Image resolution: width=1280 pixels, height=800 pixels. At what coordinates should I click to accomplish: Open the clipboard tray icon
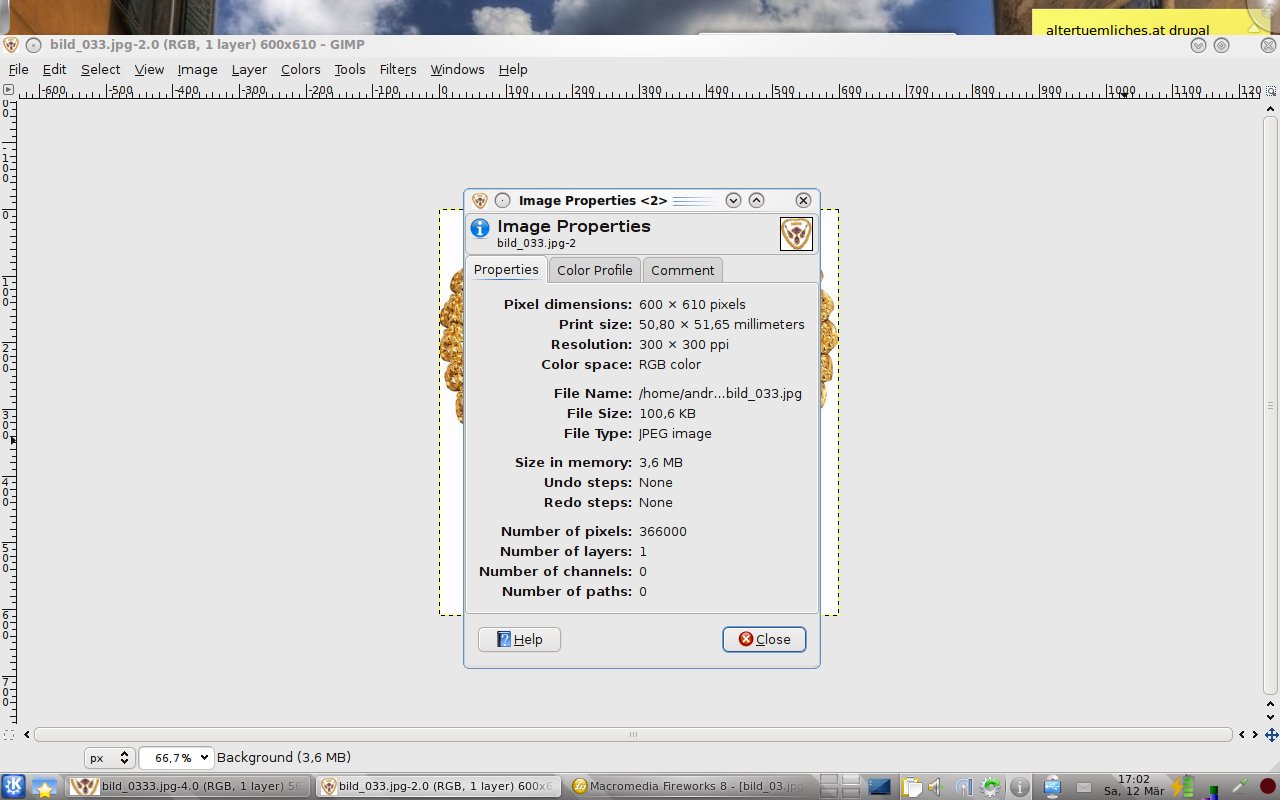[911, 787]
